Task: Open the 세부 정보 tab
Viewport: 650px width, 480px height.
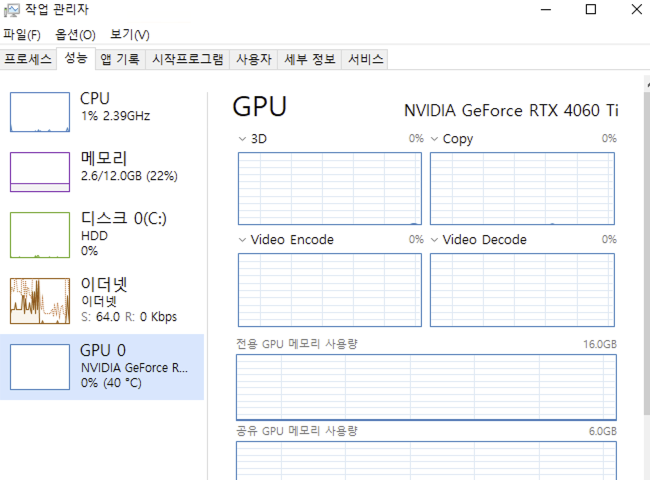Action: point(310,59)
